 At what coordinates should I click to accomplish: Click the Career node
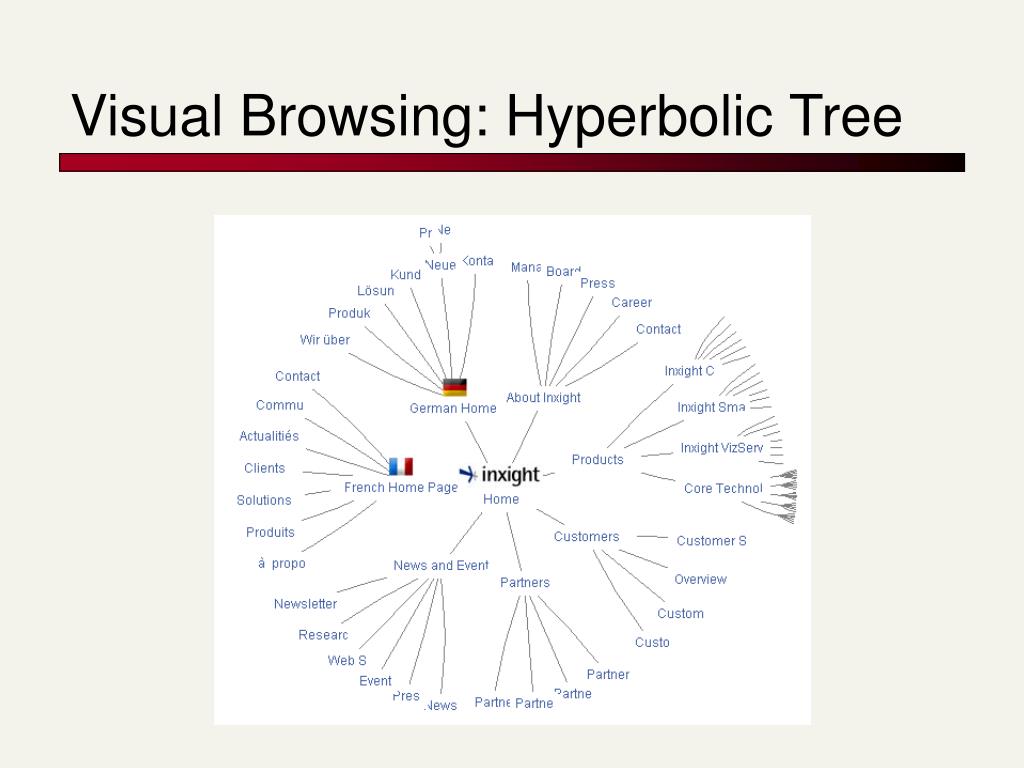tap(632, 302)
